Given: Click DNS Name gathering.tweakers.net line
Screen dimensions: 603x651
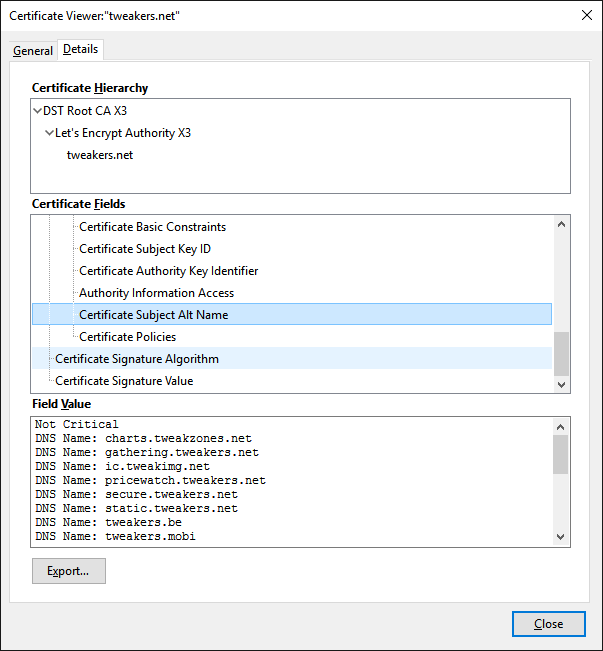Looking at the screenshot, I should [147, 452].
